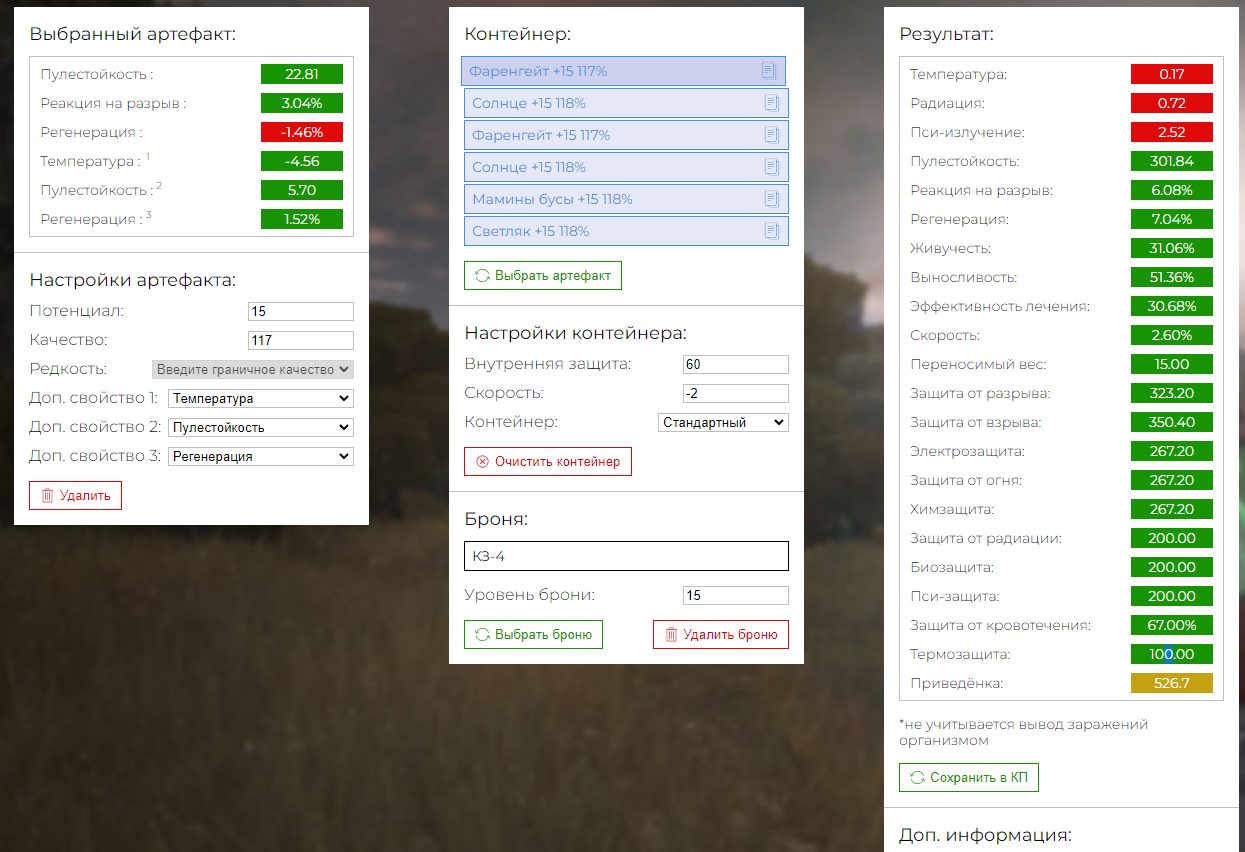
Task: Open Доп. свойство 2 dropdown showing Пулестойкость
Action: point(261,427)
